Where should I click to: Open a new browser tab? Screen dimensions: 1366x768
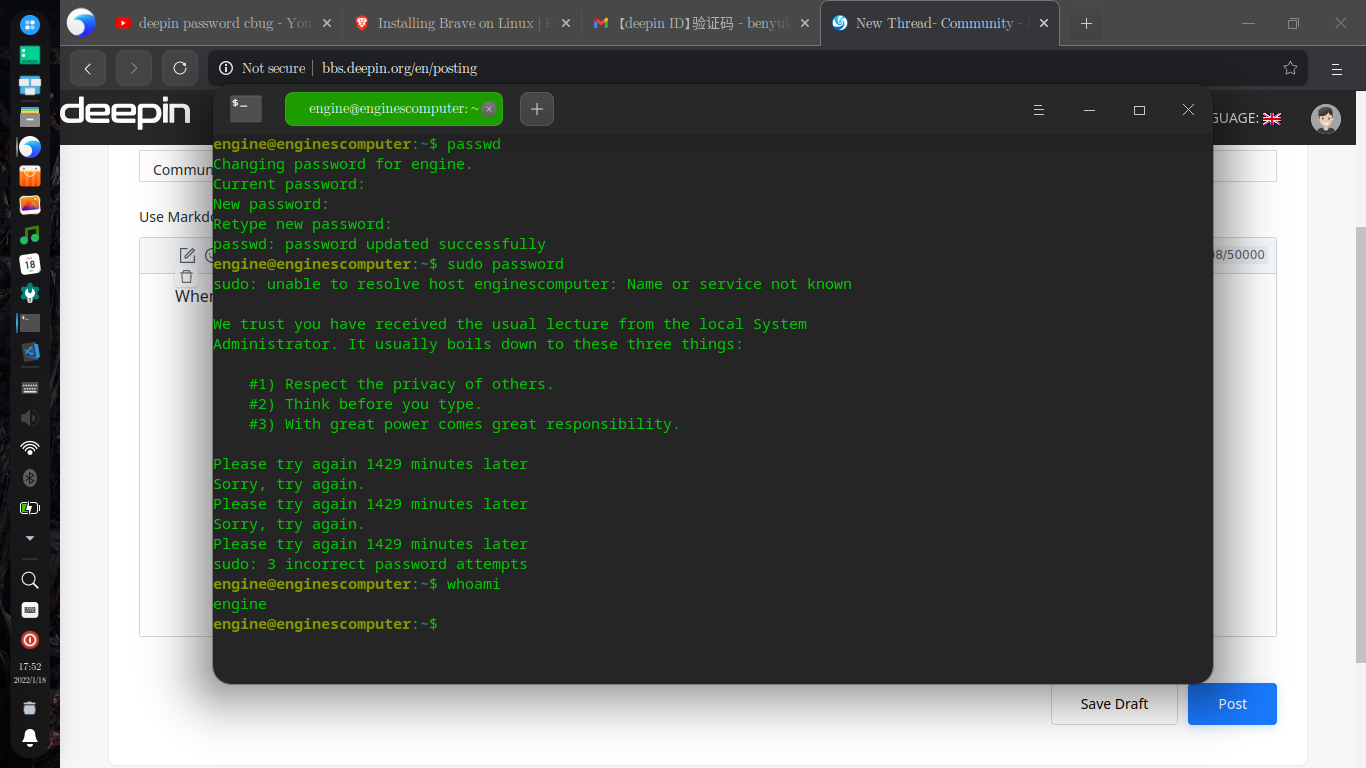1086,23
